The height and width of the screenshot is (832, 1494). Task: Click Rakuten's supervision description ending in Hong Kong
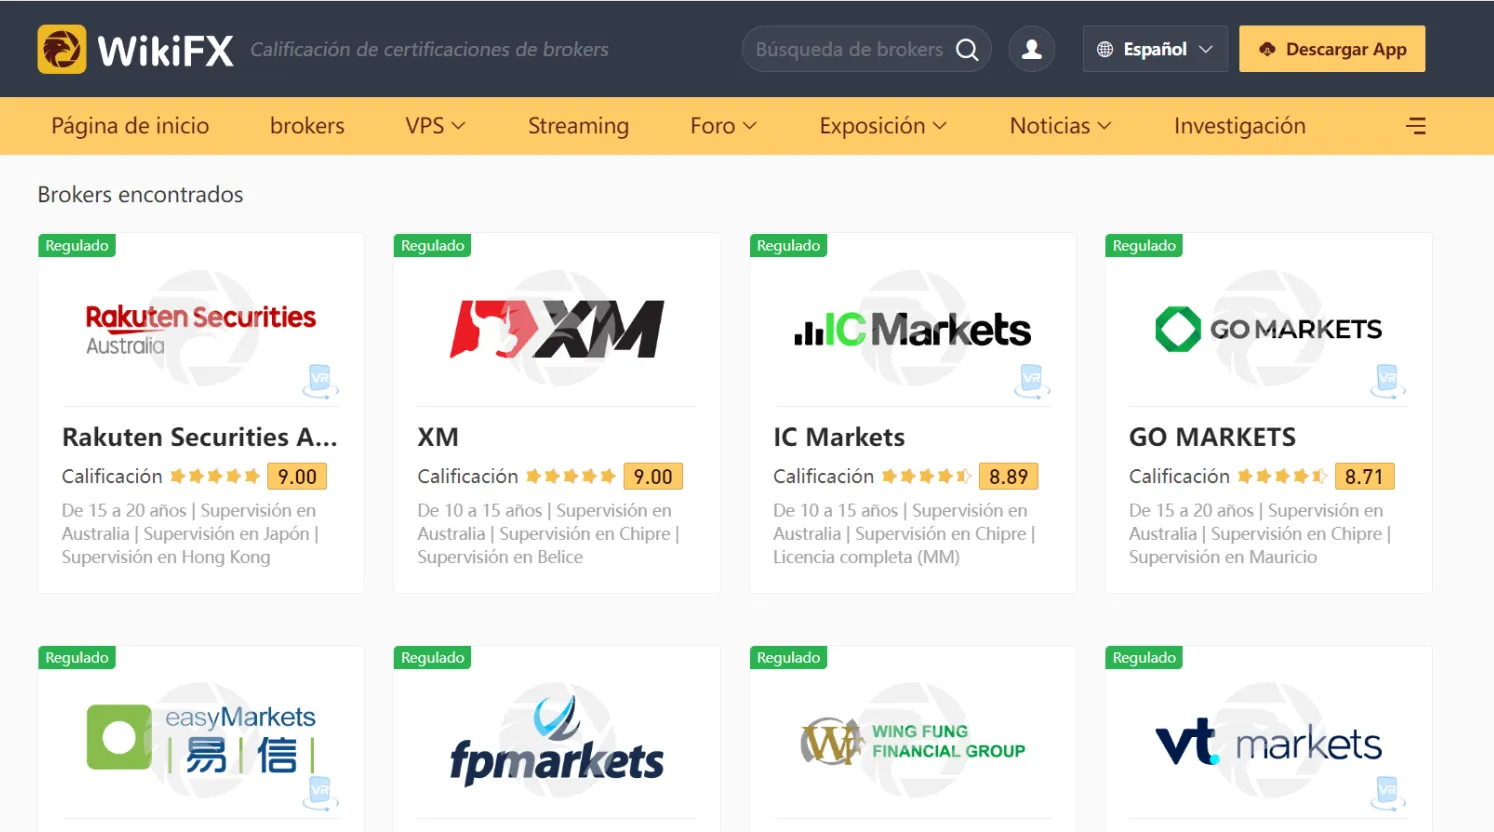pos(191,534)
